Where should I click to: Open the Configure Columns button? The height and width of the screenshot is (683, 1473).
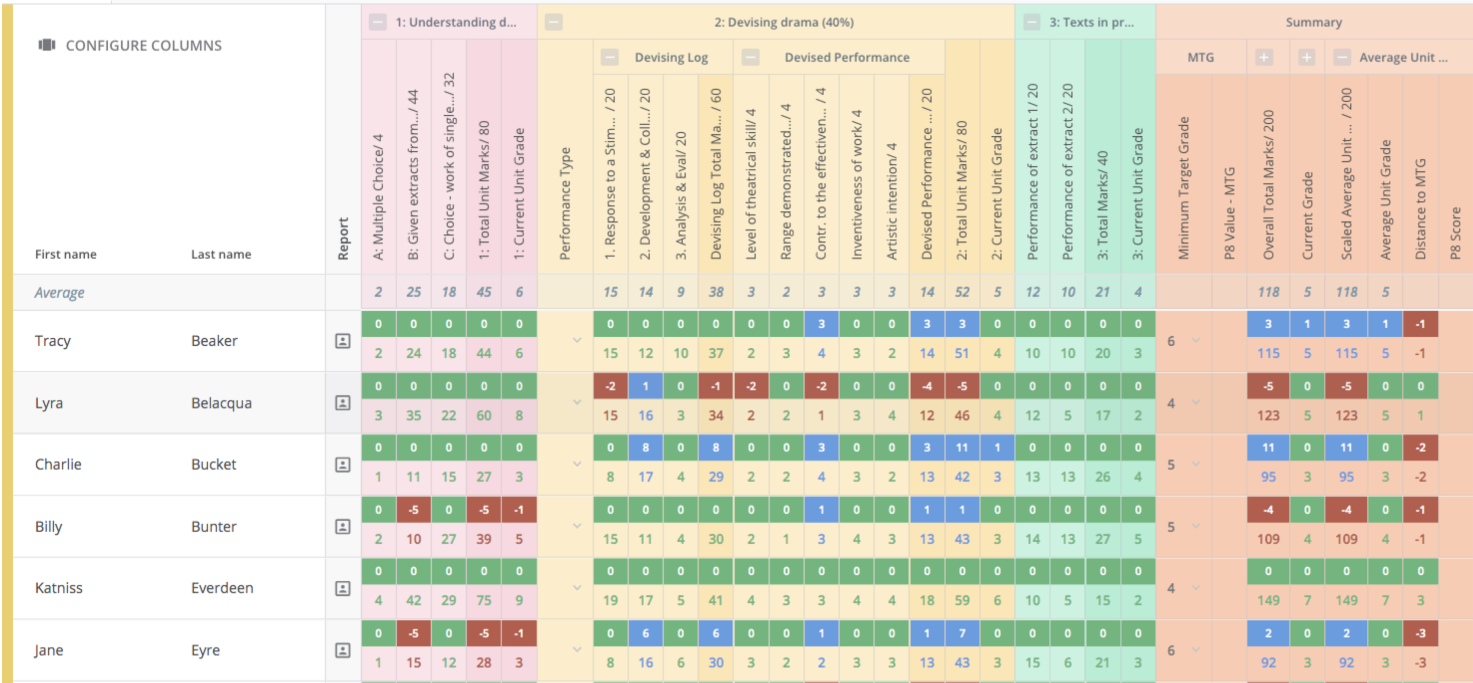(130, 45)
